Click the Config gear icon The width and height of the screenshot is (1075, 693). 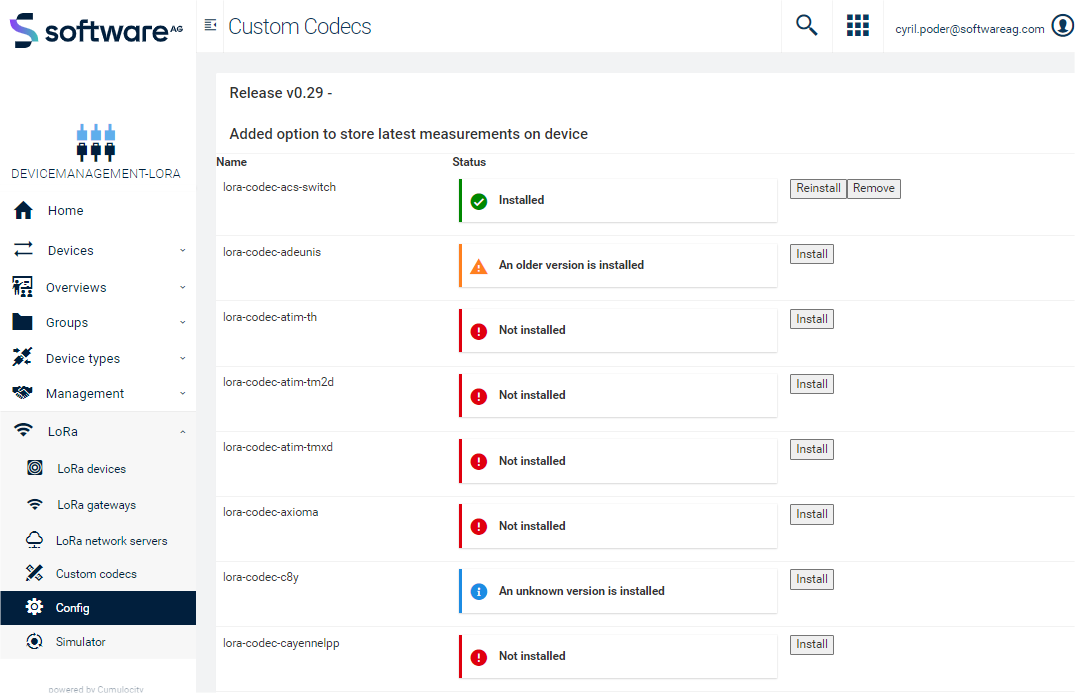point(34,607)
